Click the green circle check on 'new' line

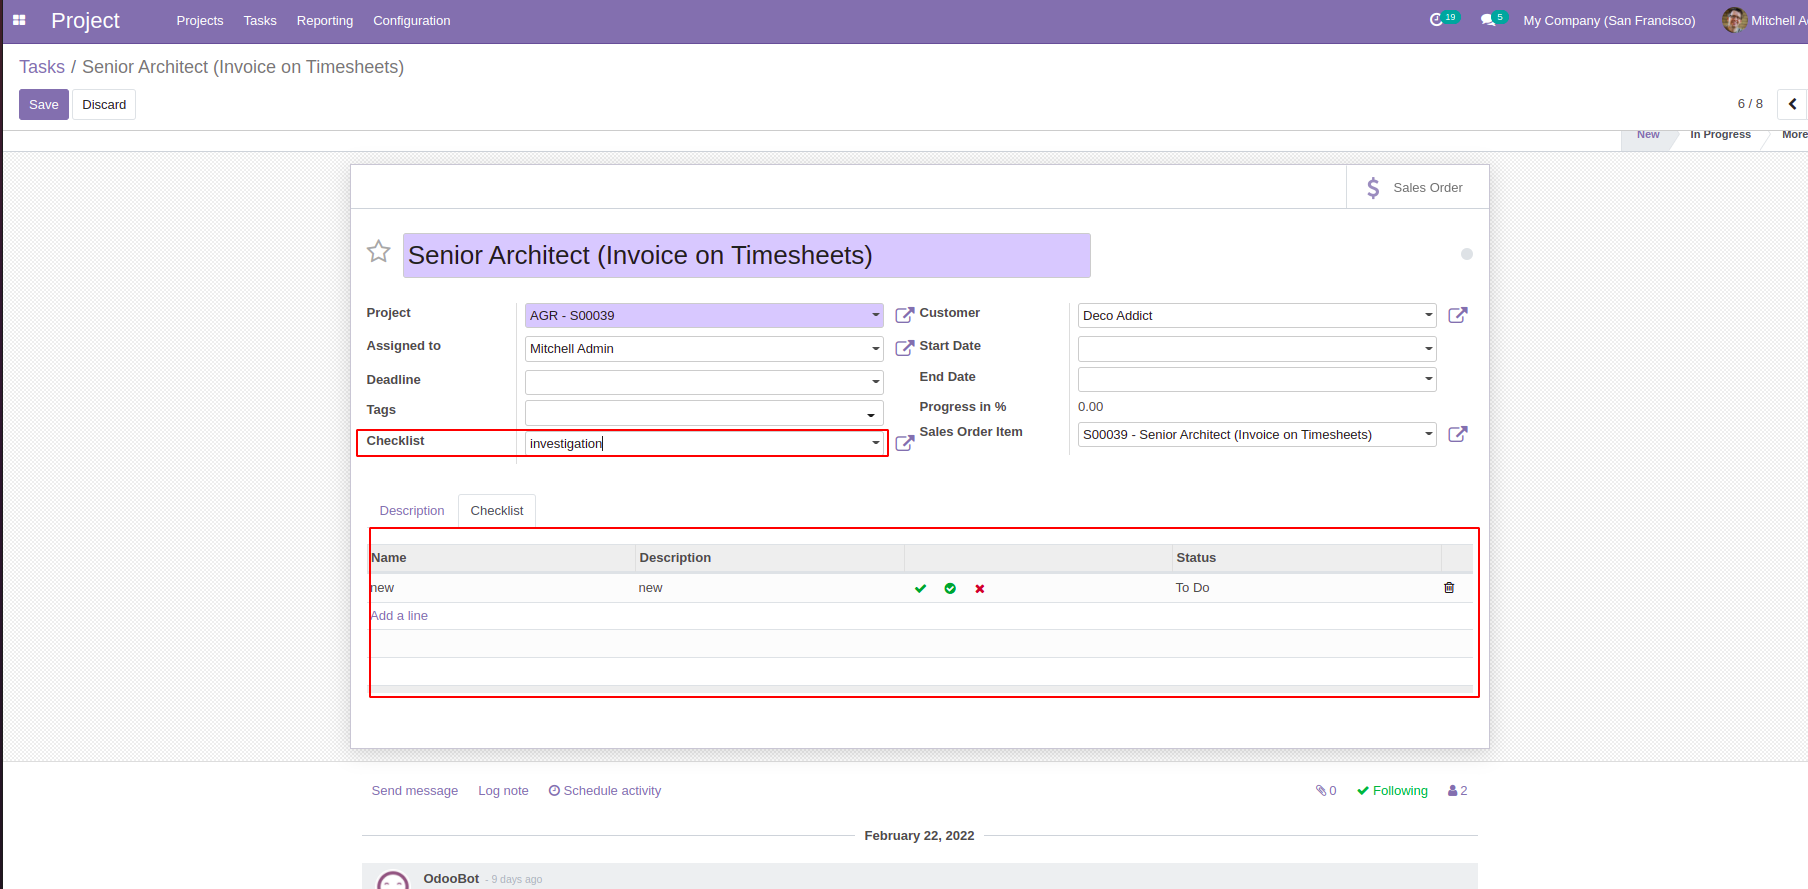coord(950,589)
